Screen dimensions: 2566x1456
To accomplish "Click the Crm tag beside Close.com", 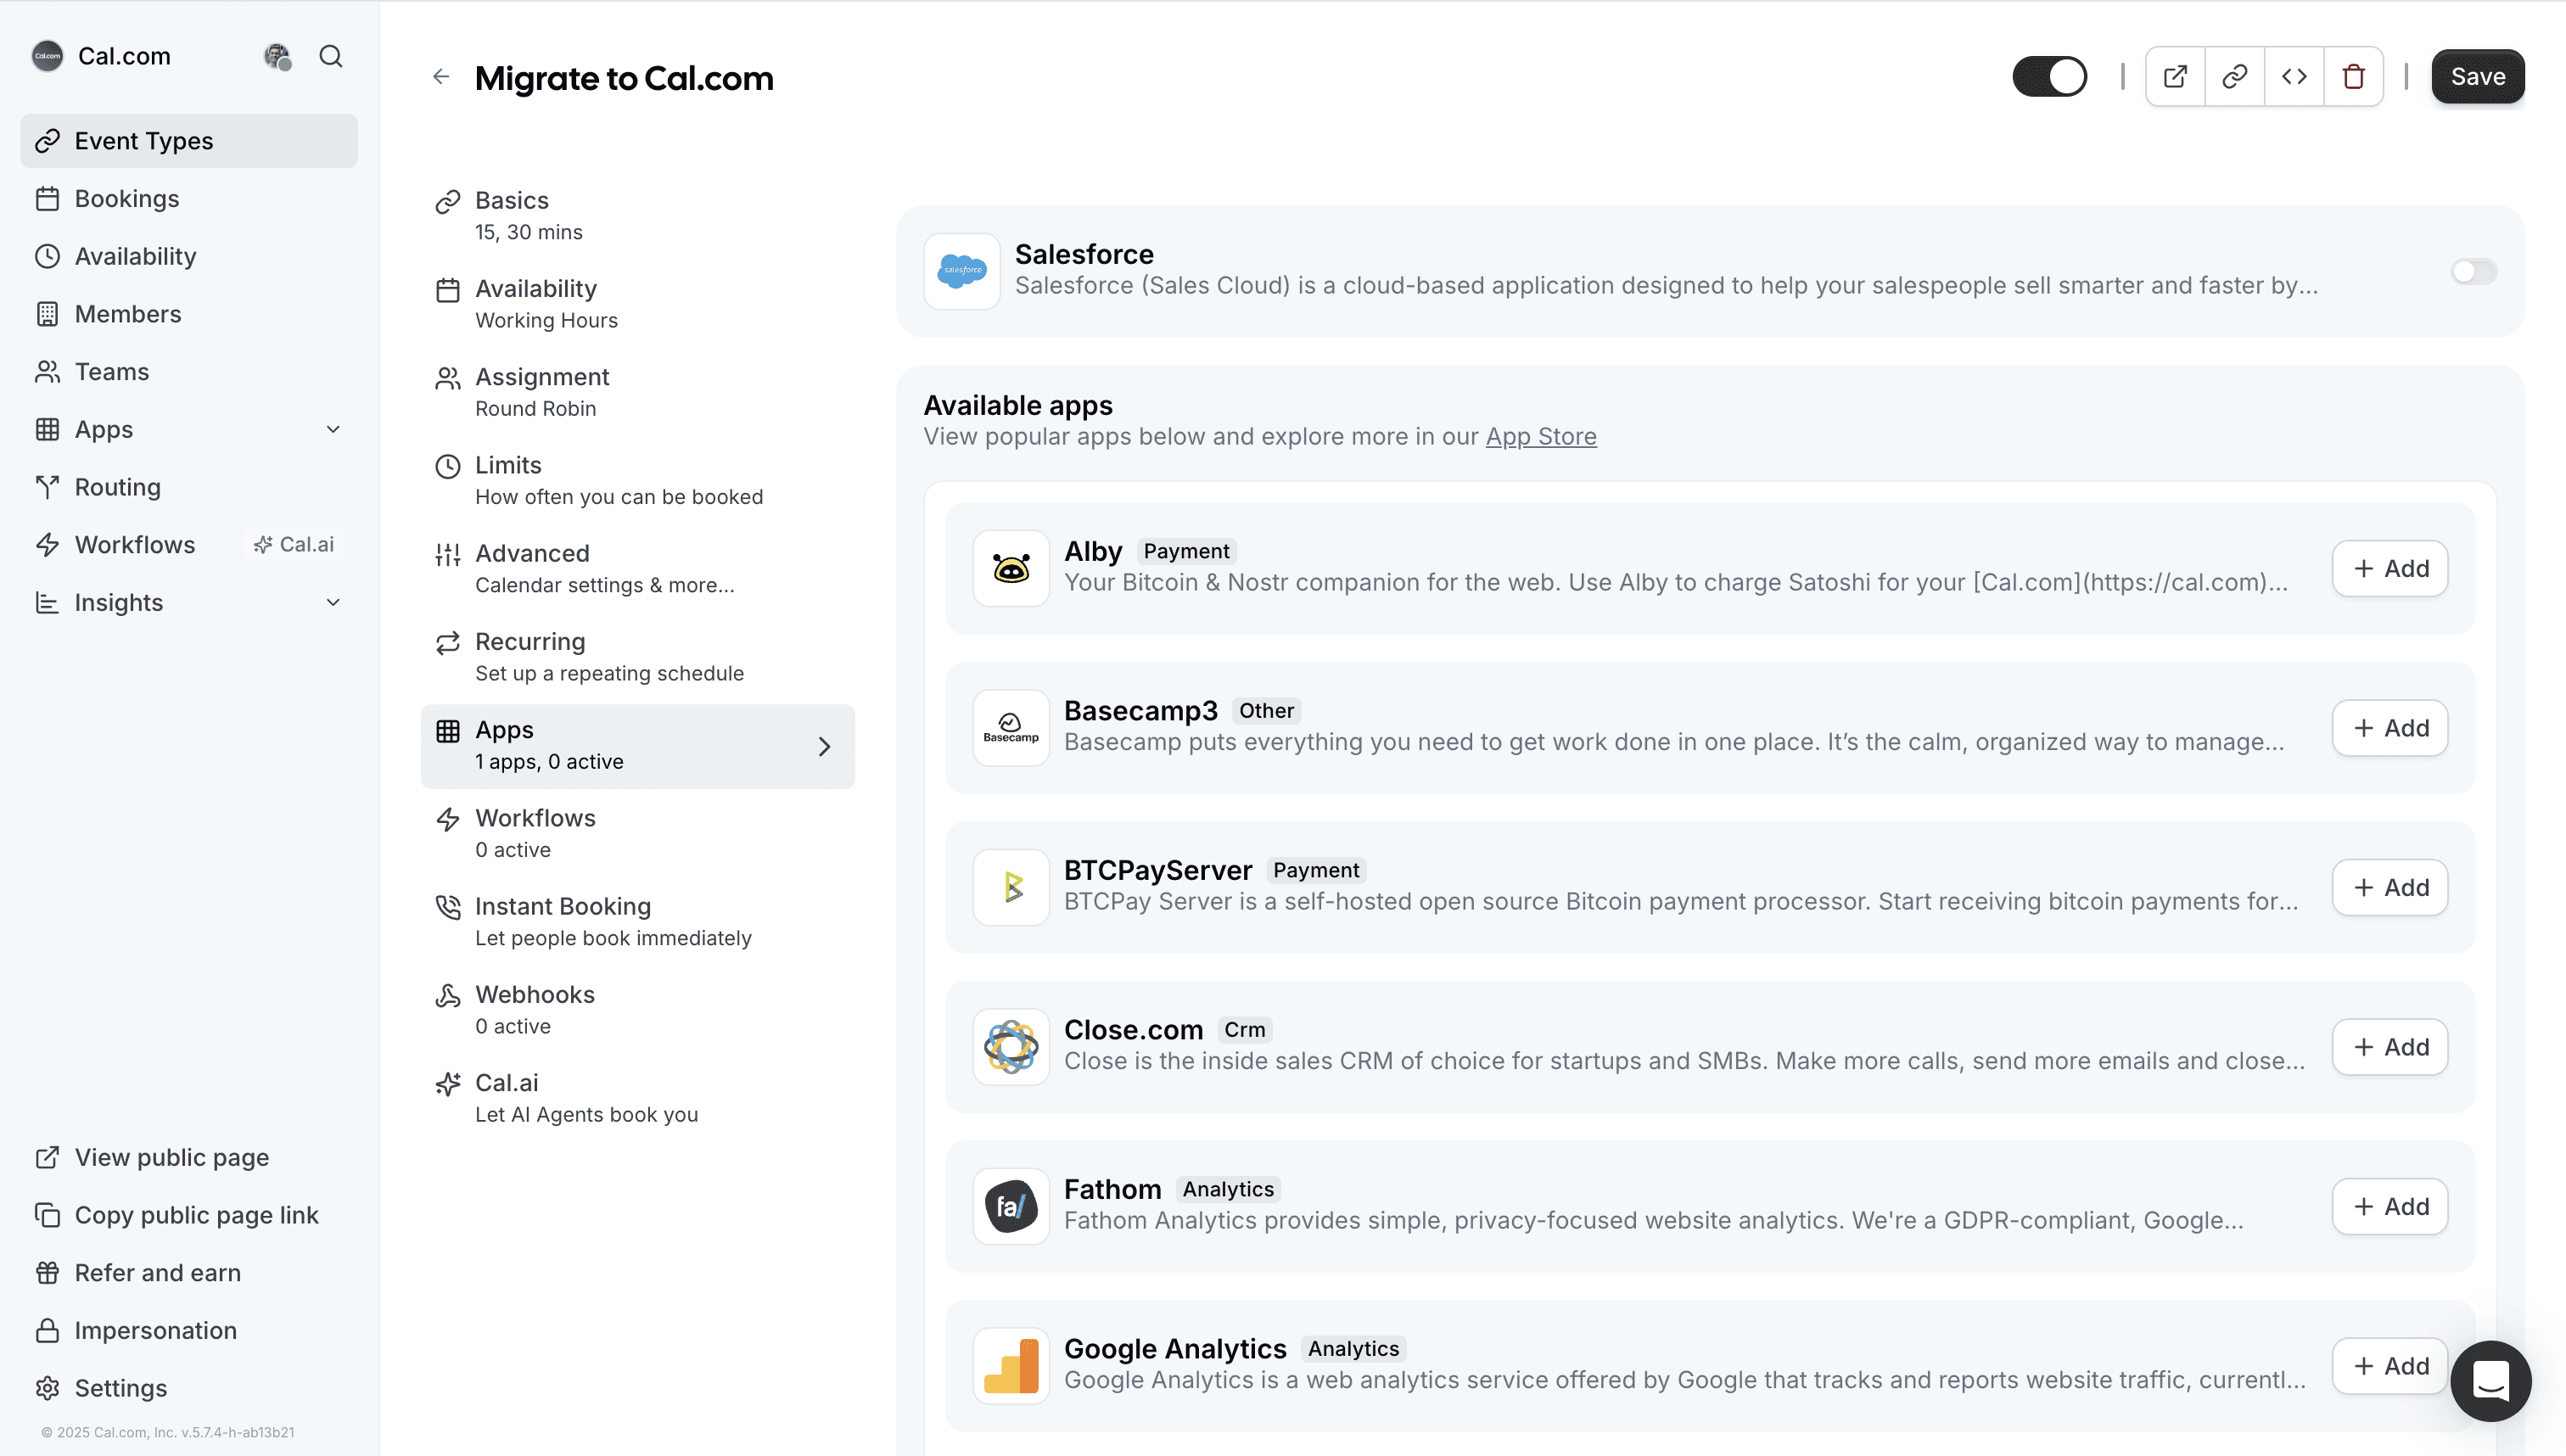I will [x=1245, y=1030].
